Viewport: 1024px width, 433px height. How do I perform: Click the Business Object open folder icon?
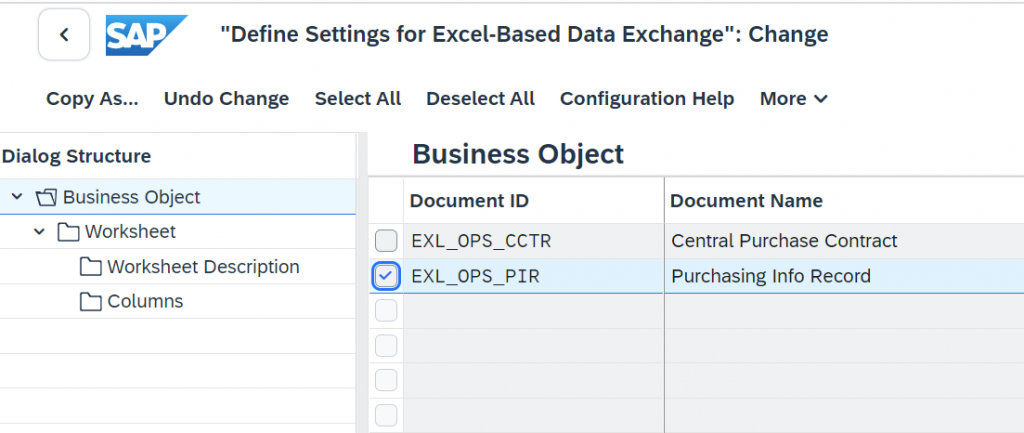[47, 197]
